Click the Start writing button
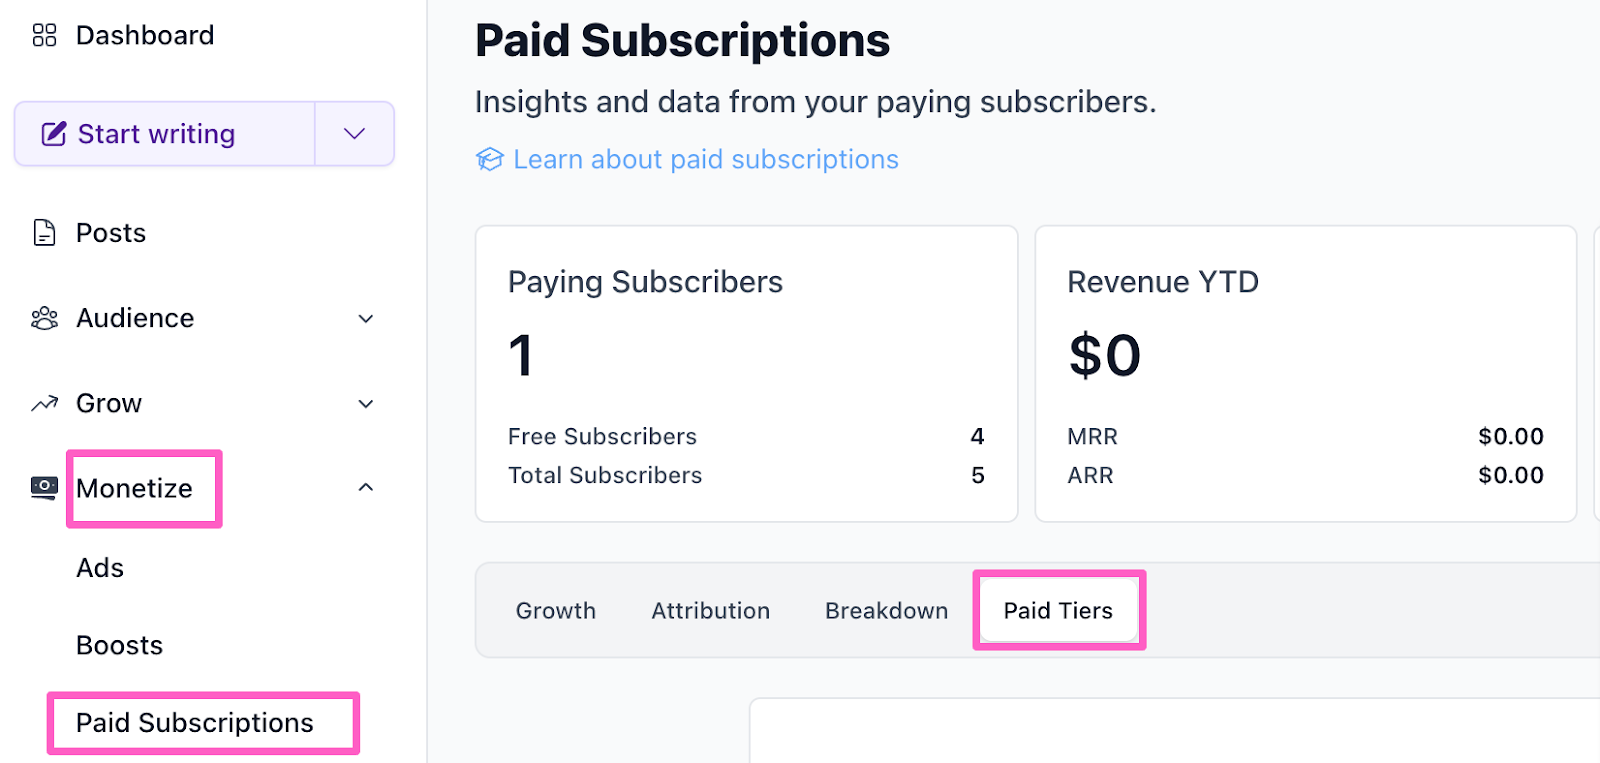The width and height of the screenshot is (1600, 763). coord(156,134)
